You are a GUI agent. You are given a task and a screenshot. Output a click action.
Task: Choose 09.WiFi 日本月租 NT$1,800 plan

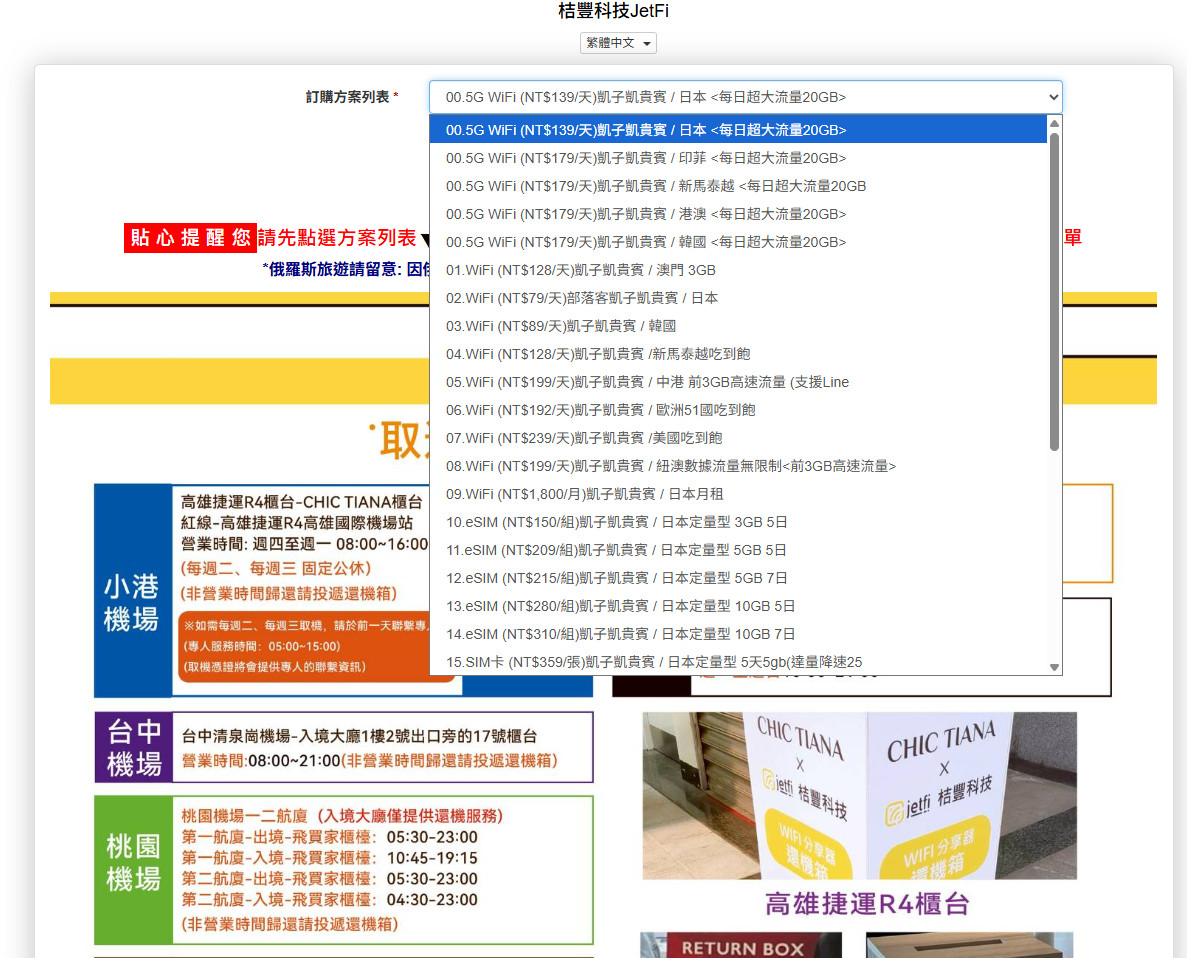tap(584, 494)
